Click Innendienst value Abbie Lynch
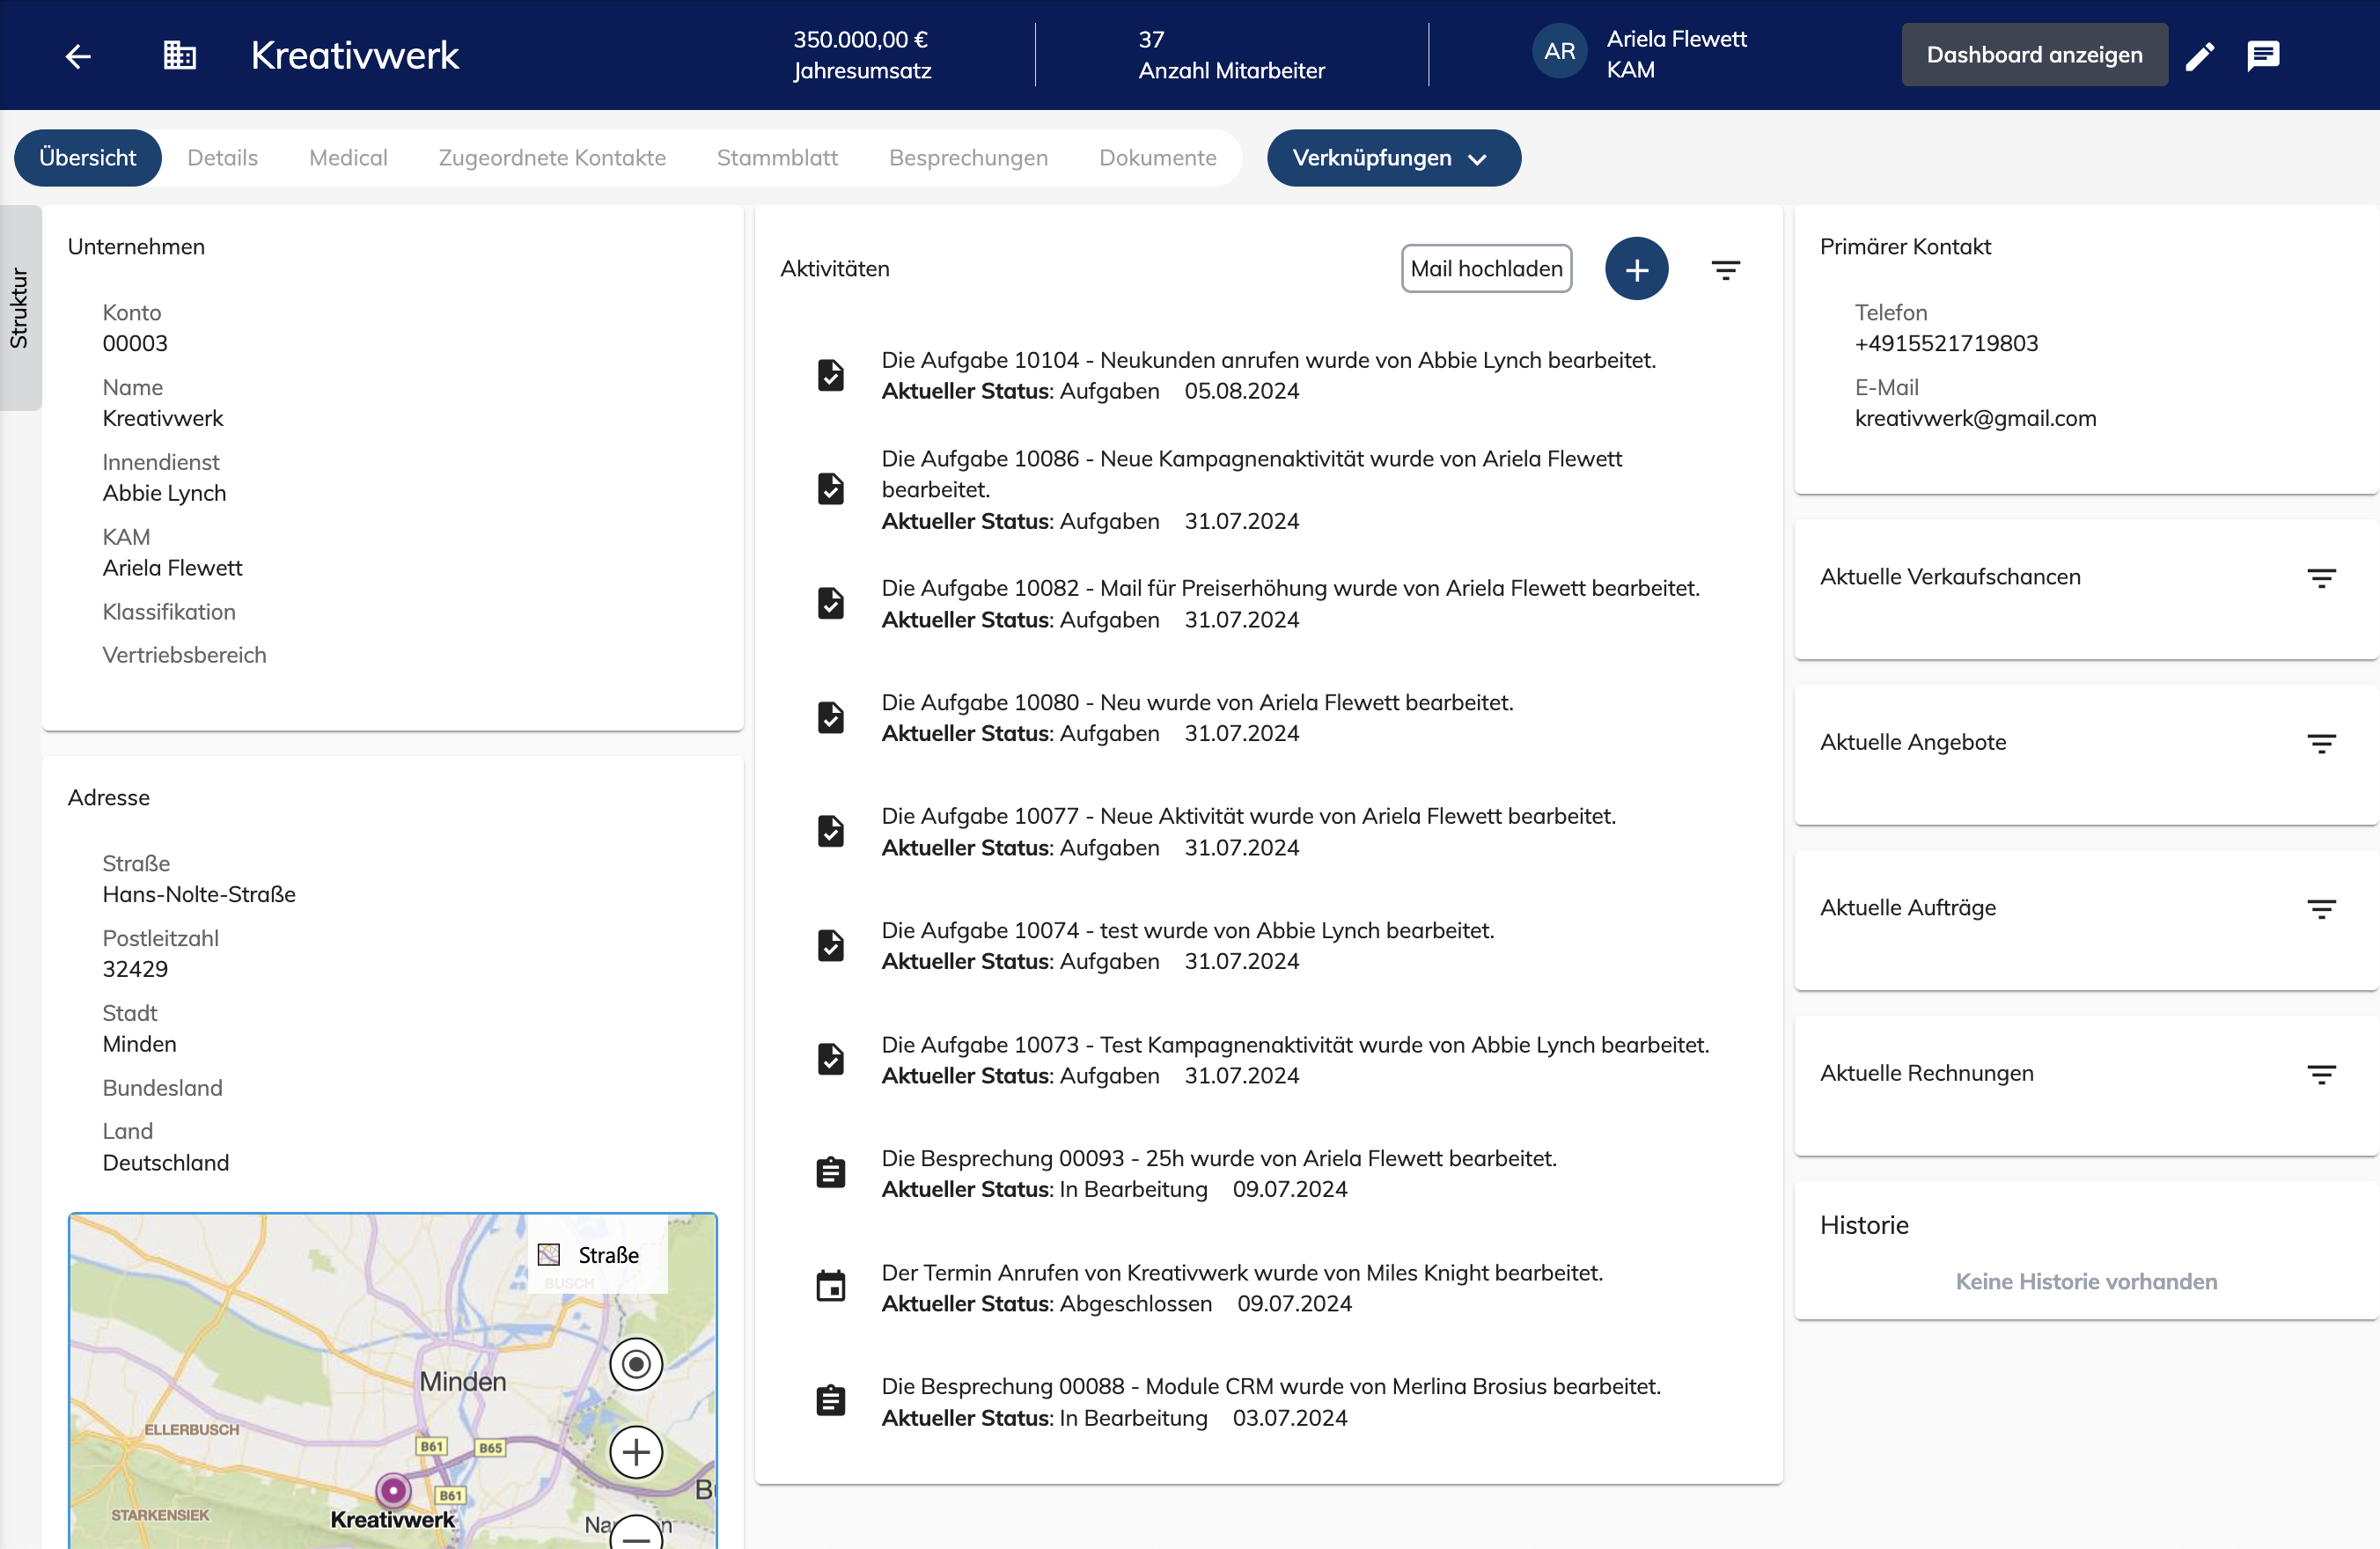 pos(164,493)
